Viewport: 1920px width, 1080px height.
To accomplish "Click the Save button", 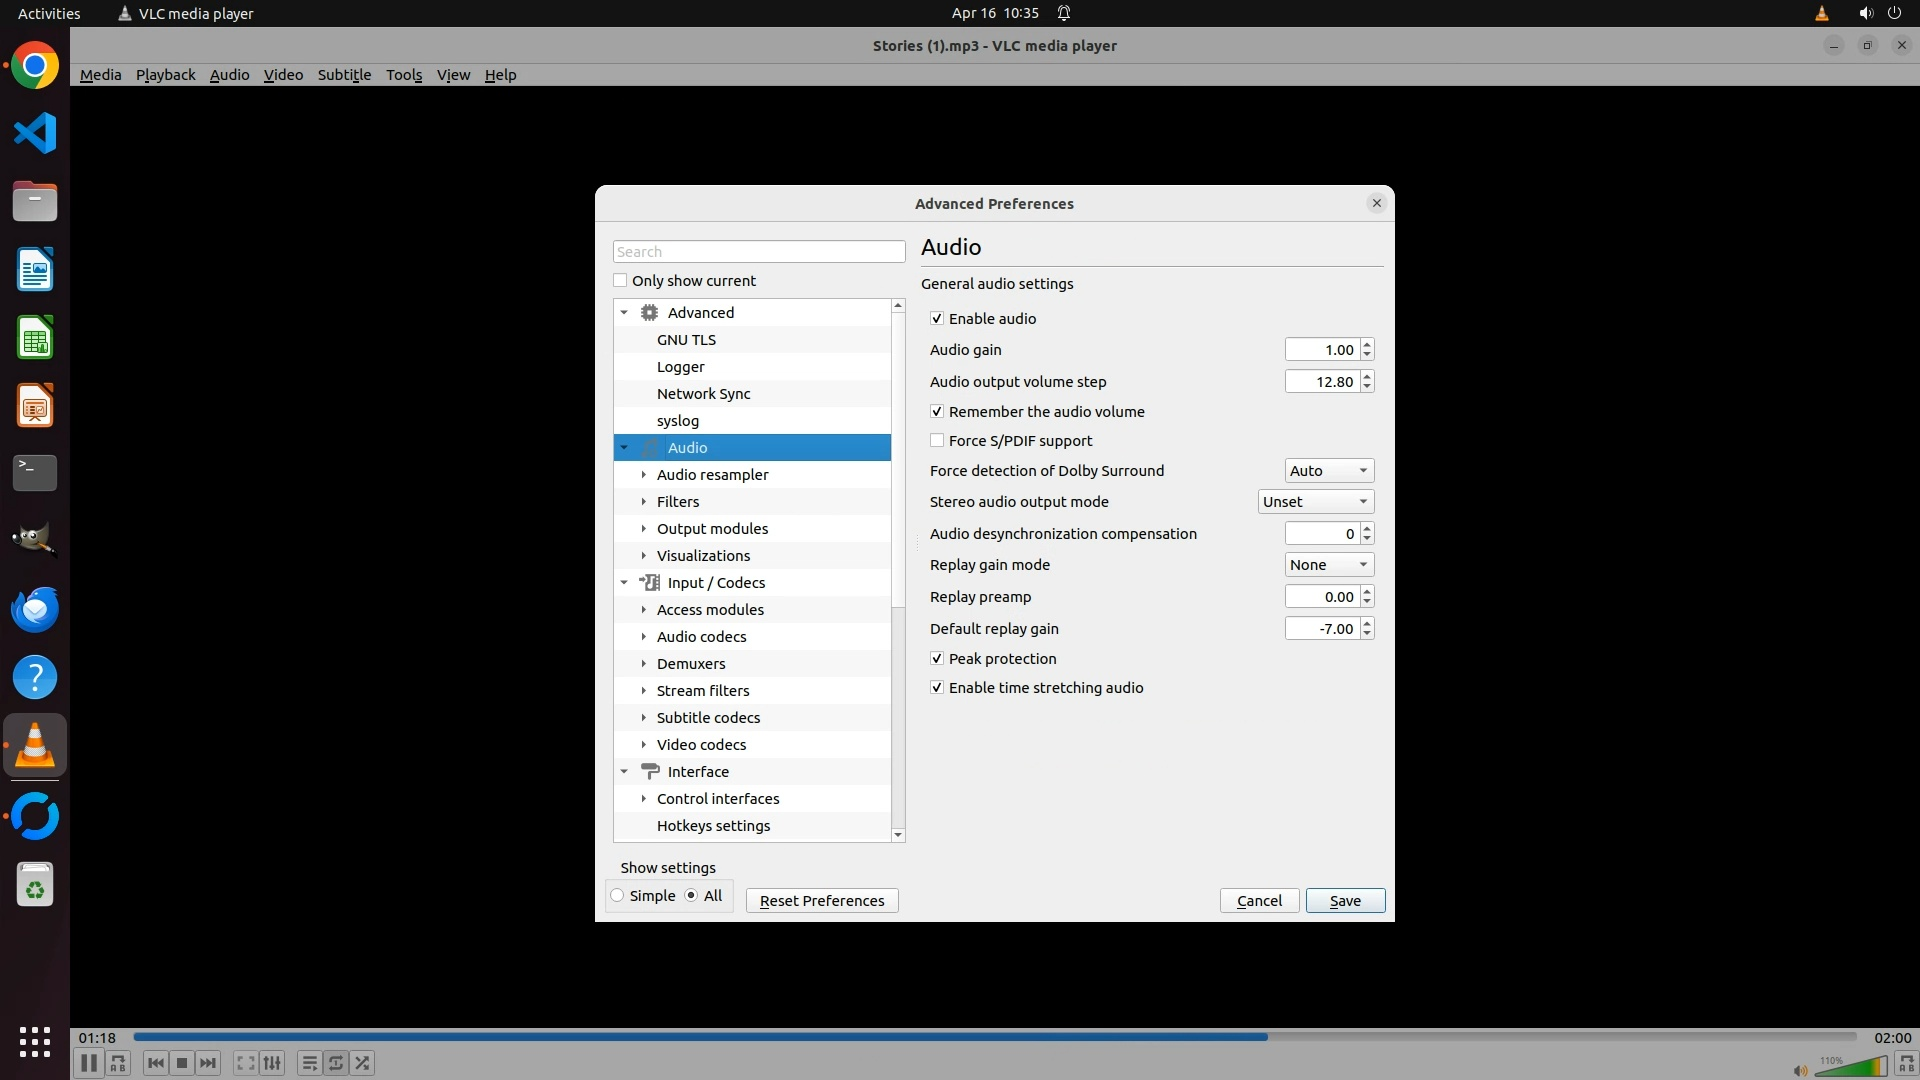I will pos(1344,901).
